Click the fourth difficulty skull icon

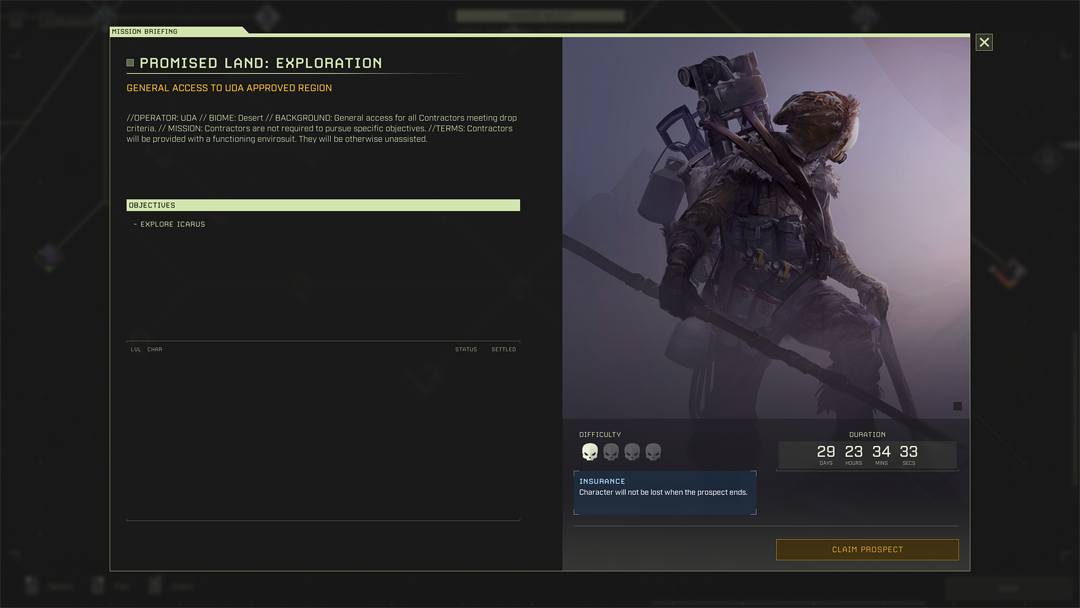tap(653, 452)
